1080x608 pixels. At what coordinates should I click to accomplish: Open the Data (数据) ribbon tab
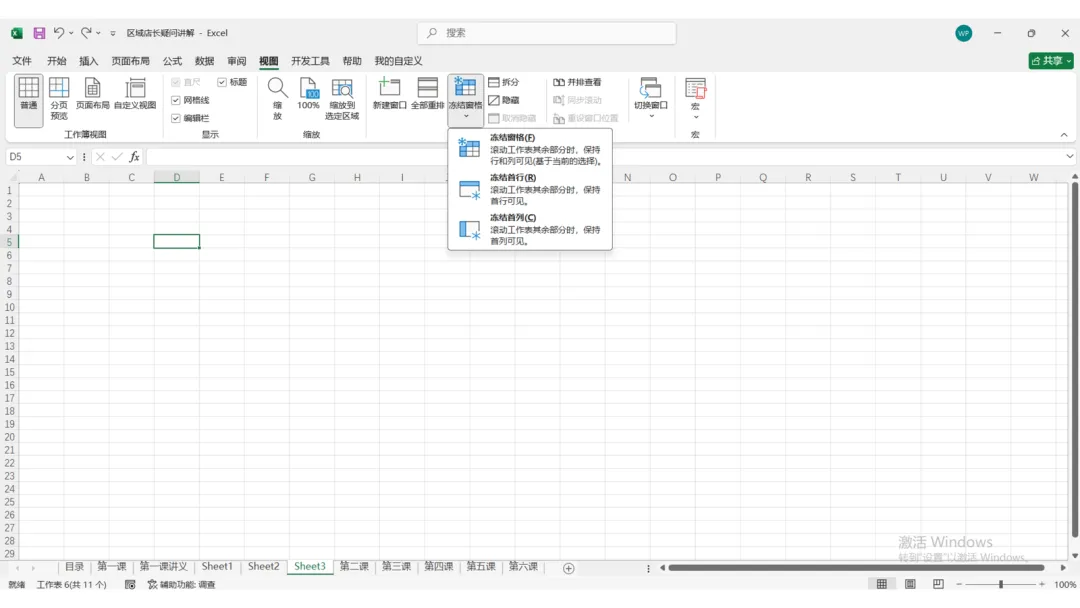click(x=205, y=61)
